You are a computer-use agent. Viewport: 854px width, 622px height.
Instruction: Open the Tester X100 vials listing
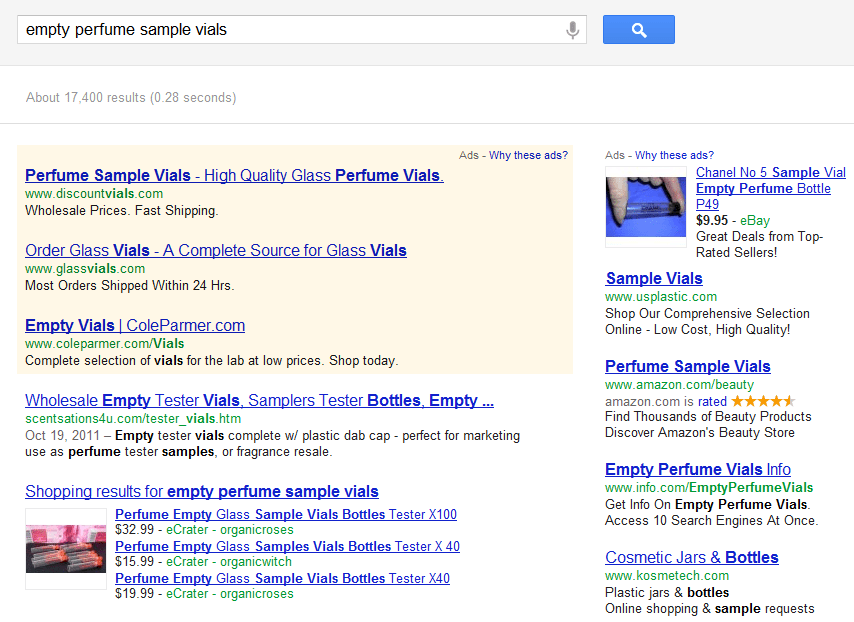(285, 514)
